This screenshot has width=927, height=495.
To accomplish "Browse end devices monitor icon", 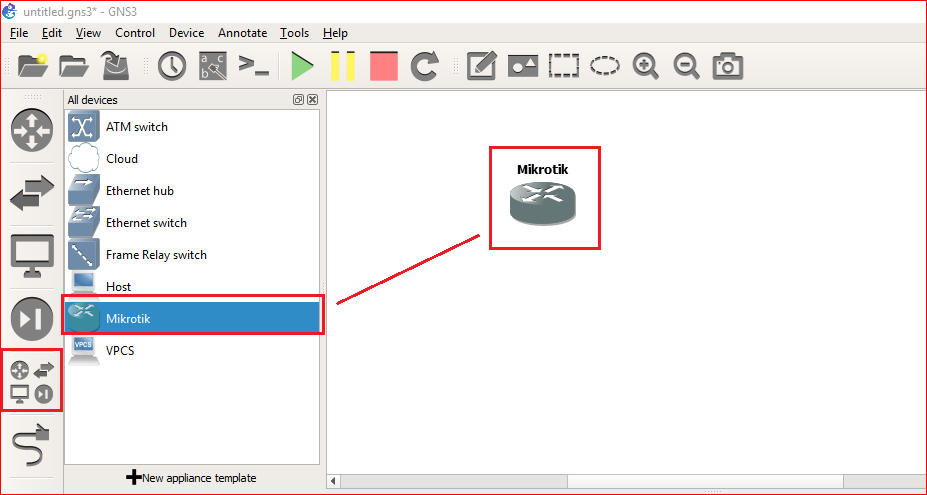I will pos(32,256).
